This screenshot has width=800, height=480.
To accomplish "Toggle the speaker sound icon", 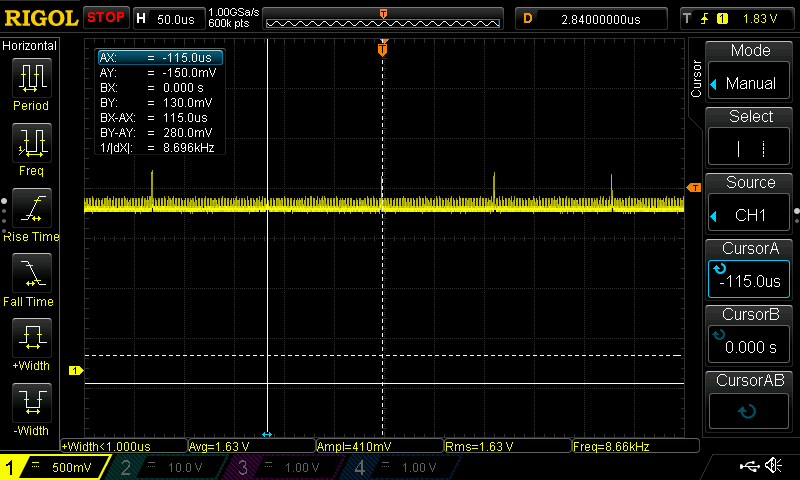I will point(773,466).
